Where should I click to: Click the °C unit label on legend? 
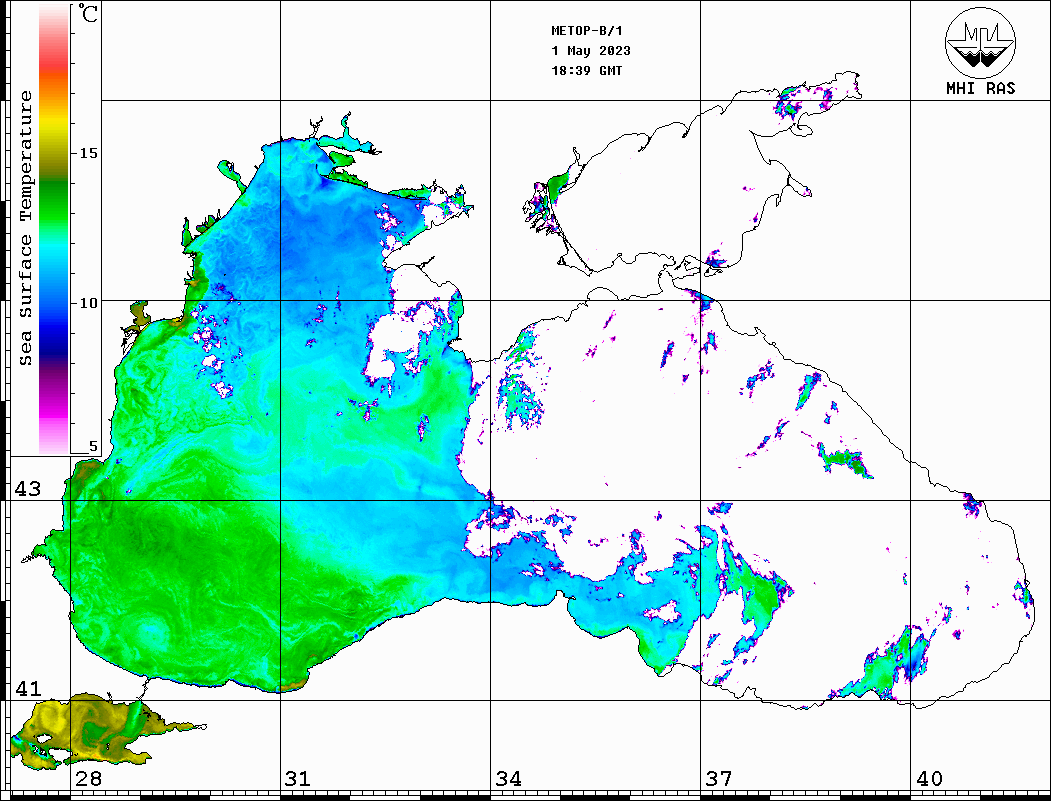pyautogui.click(x=87, y=13)
